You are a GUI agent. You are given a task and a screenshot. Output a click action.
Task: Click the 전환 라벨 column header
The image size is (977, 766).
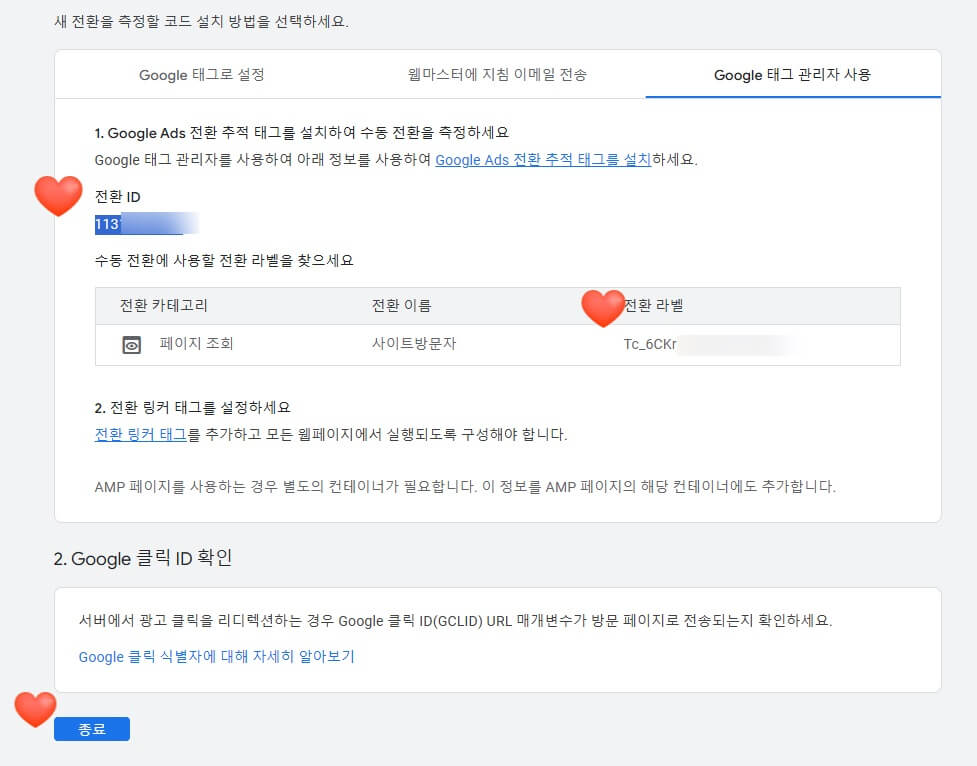654,305
